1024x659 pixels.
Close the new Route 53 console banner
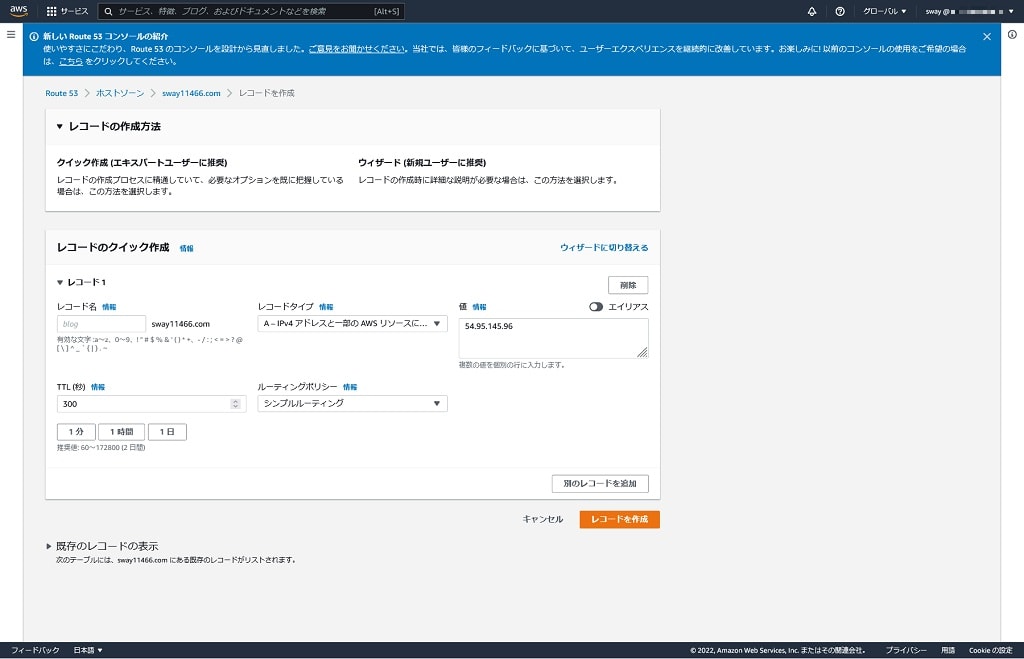(x=987, y=37)
